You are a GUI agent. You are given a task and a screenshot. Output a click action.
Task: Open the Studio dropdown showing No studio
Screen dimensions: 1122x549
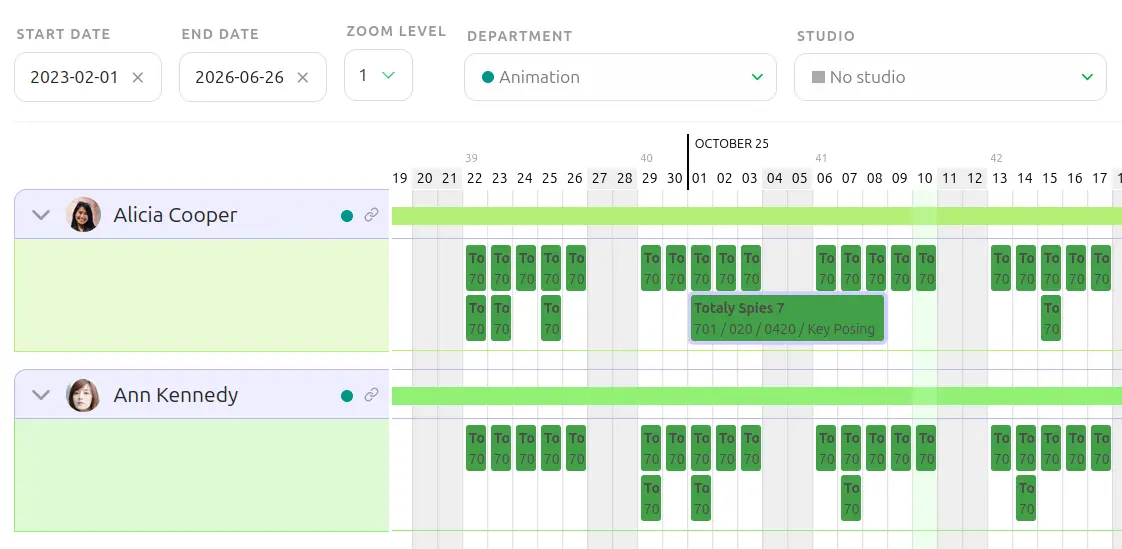(x=950, y=77)
